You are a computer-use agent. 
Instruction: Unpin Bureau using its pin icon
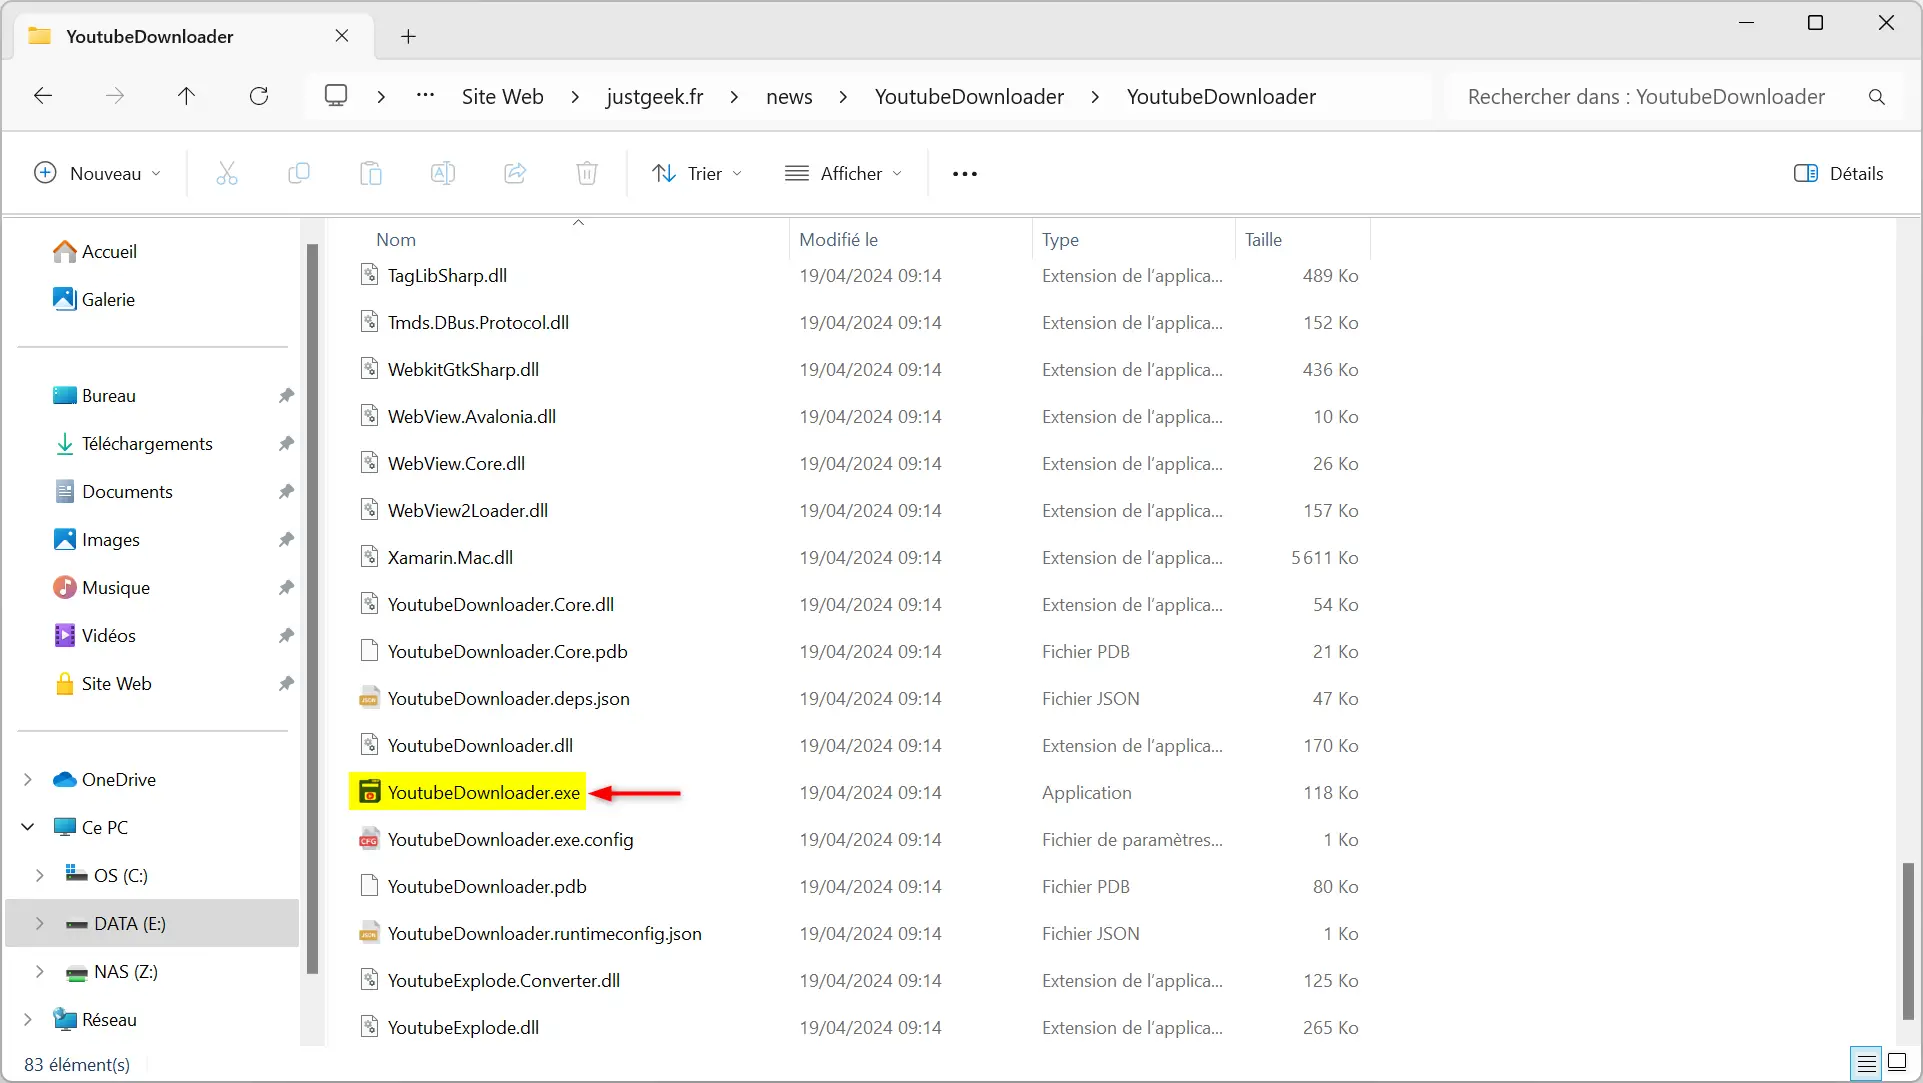pyautogui.click(x=286, y=396)
